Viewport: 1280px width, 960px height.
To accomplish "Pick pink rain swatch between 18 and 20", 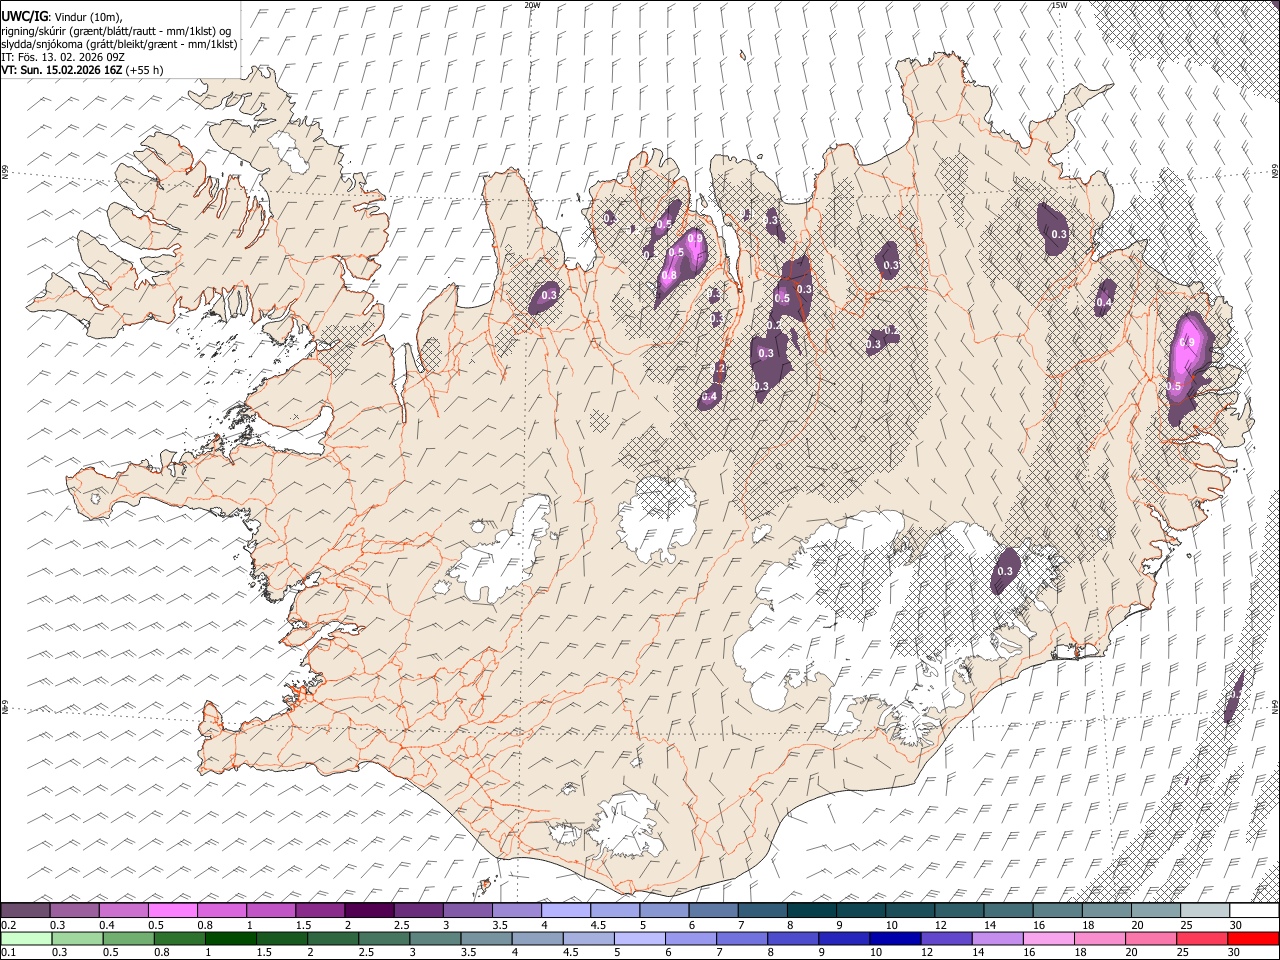I will pyautogui.click(x=1100, y=939).
